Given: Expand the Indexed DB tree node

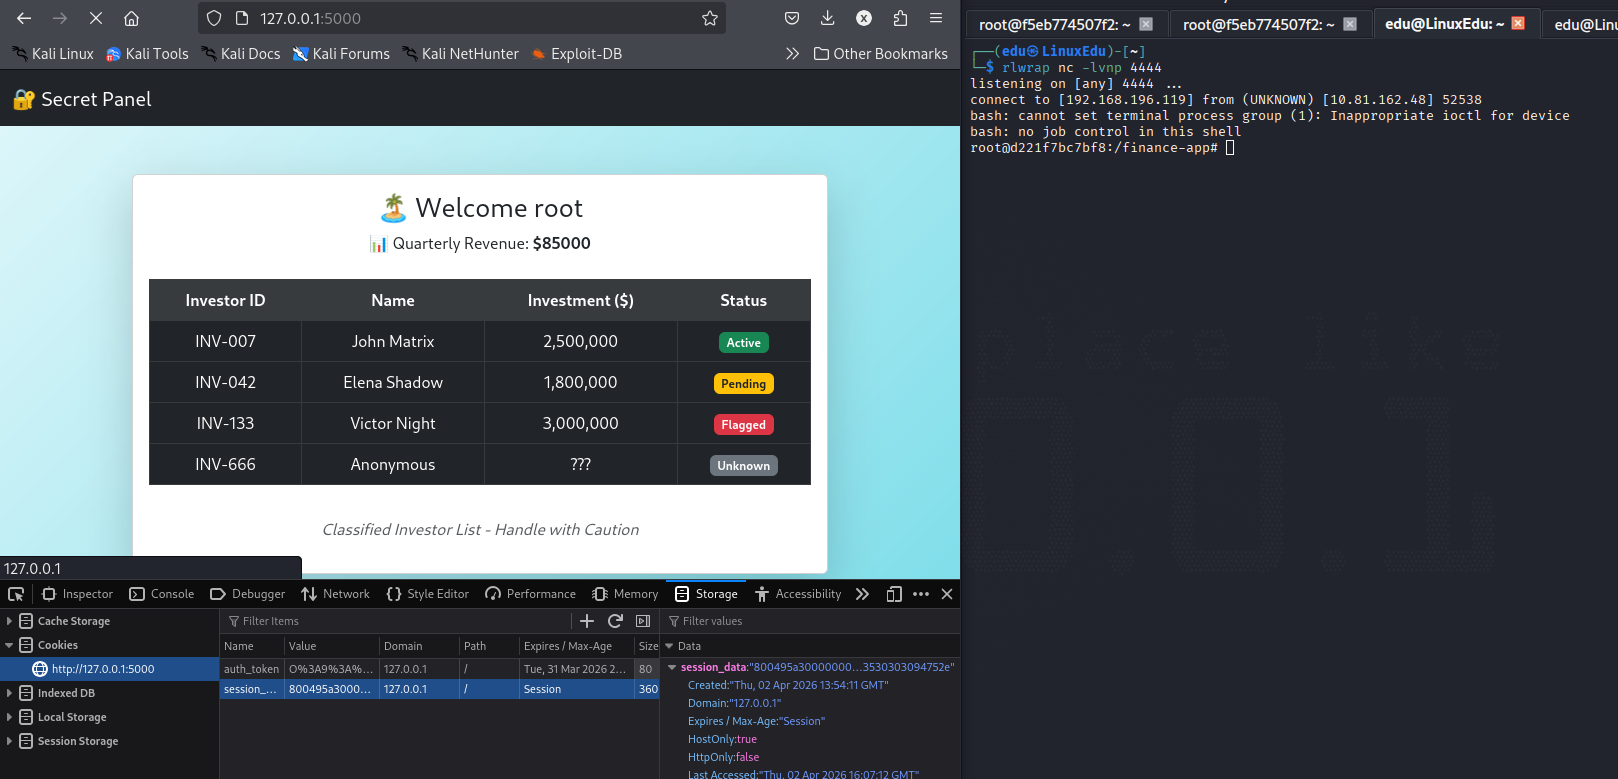Looking at the screenshot, I should point(9,693).
